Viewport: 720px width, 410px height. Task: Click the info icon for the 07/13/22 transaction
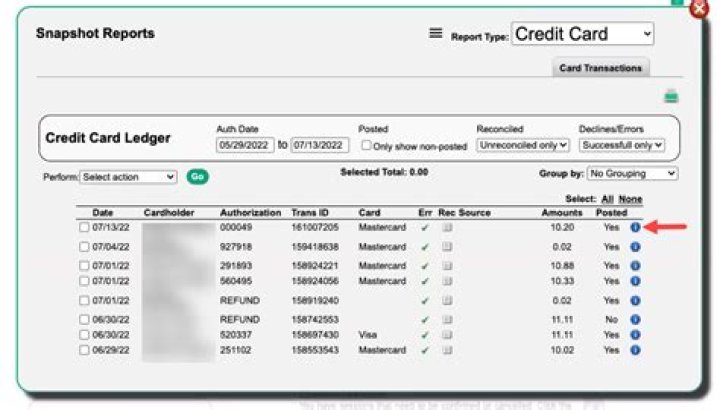click(x=634, y=228)
